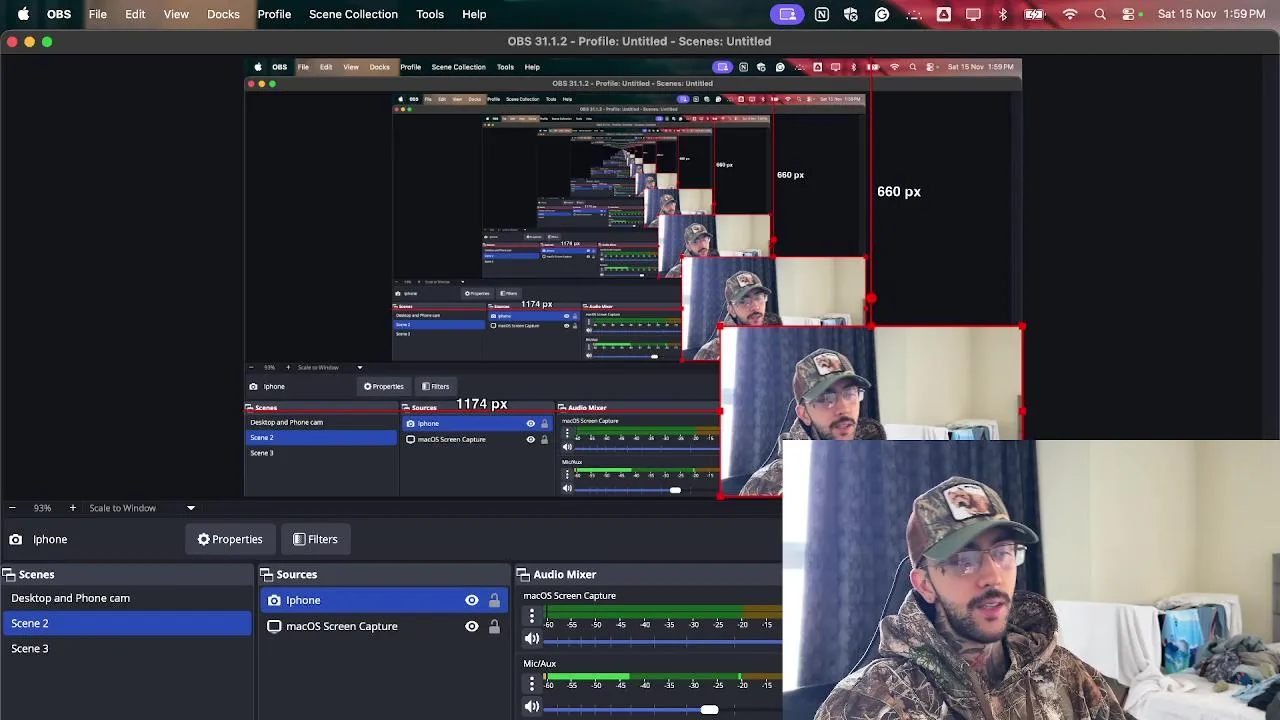
Task: Click the Audio Mixer dock header icon
Action: 523,574
